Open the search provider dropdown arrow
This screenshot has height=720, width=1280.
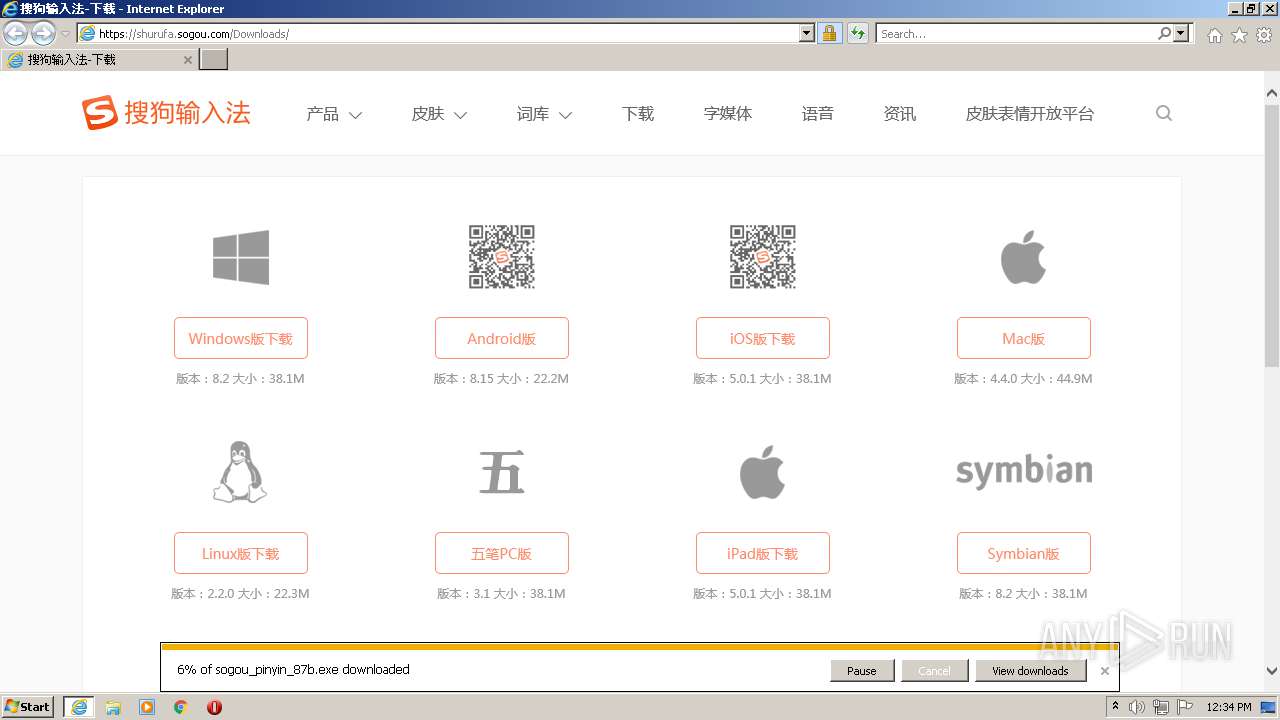pos(1181,34)
